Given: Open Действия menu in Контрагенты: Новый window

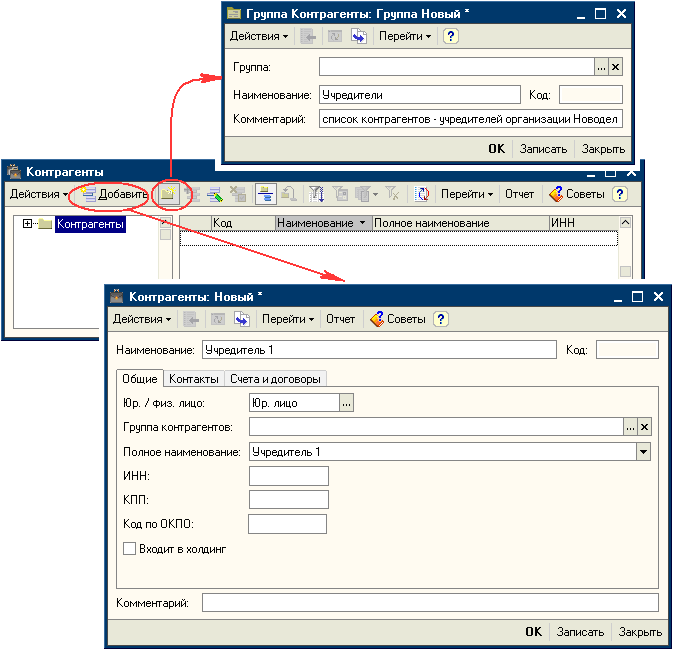Looking at the screenshot, I should [142, 319].
